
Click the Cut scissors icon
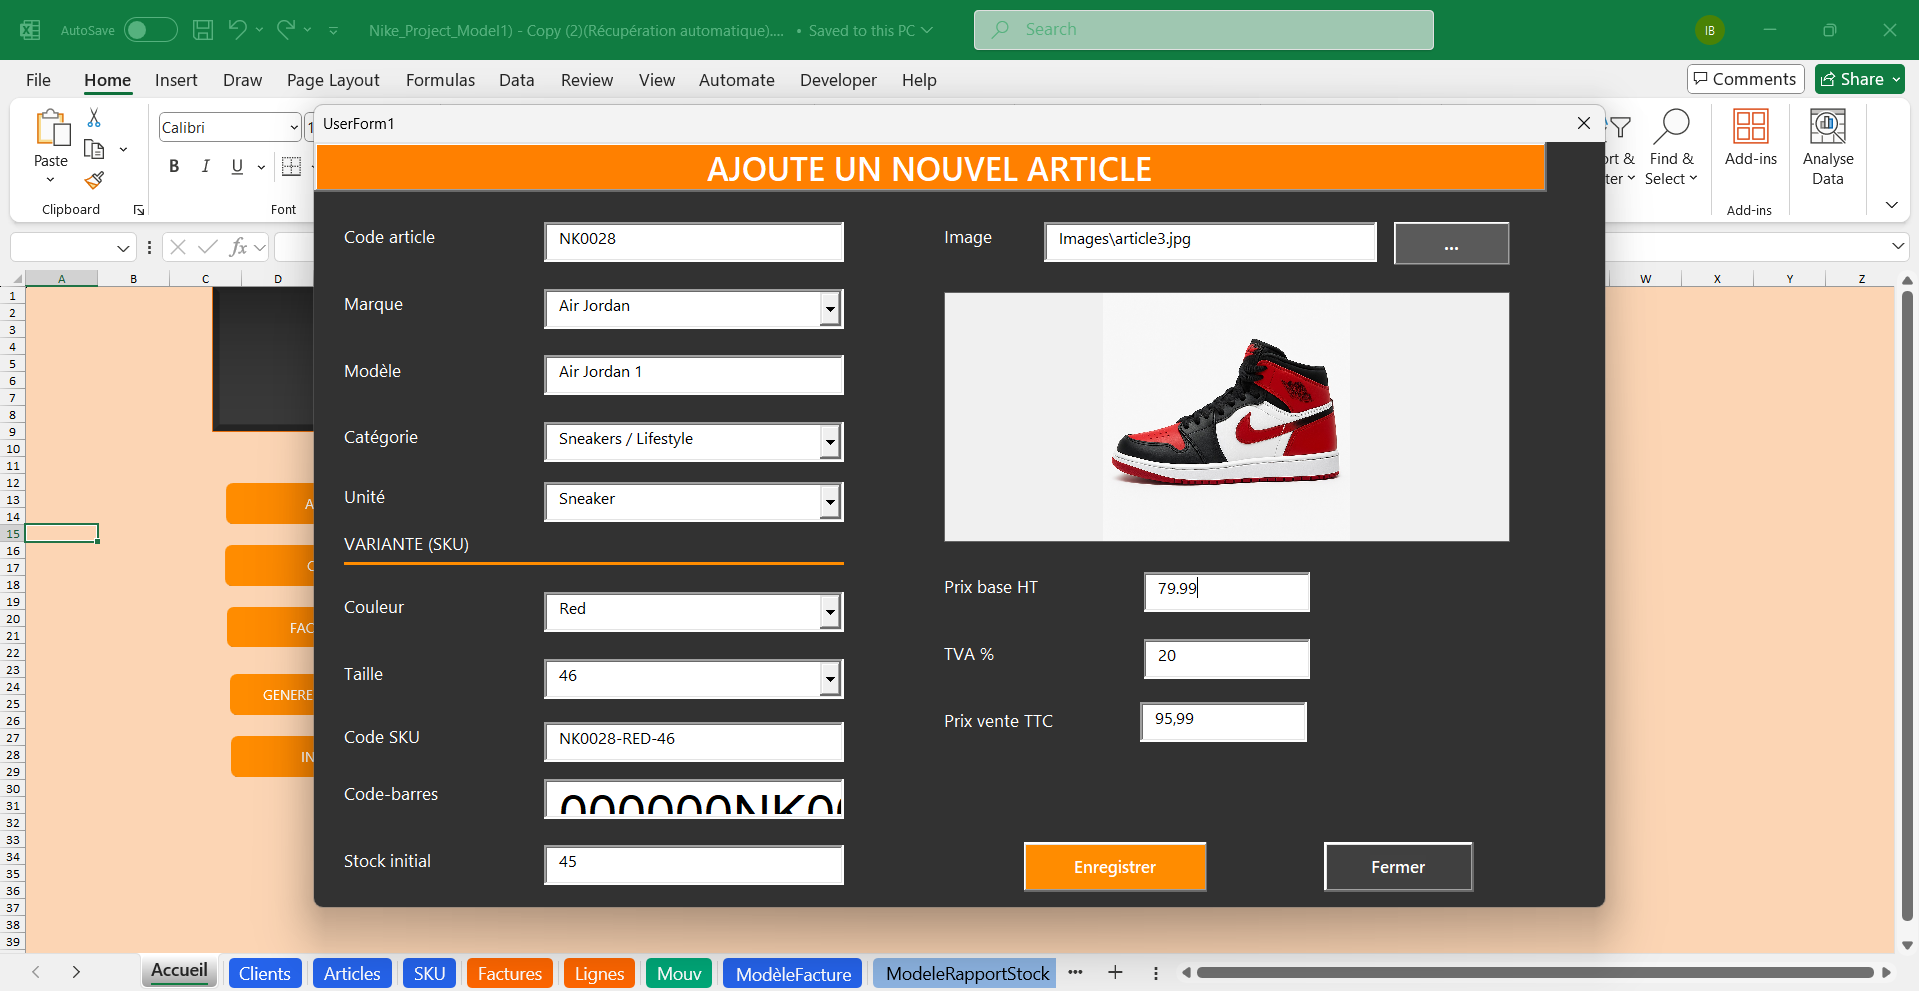[x=94, y=118]
